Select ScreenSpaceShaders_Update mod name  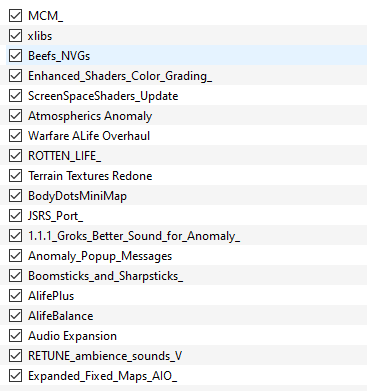coord(103,96)
